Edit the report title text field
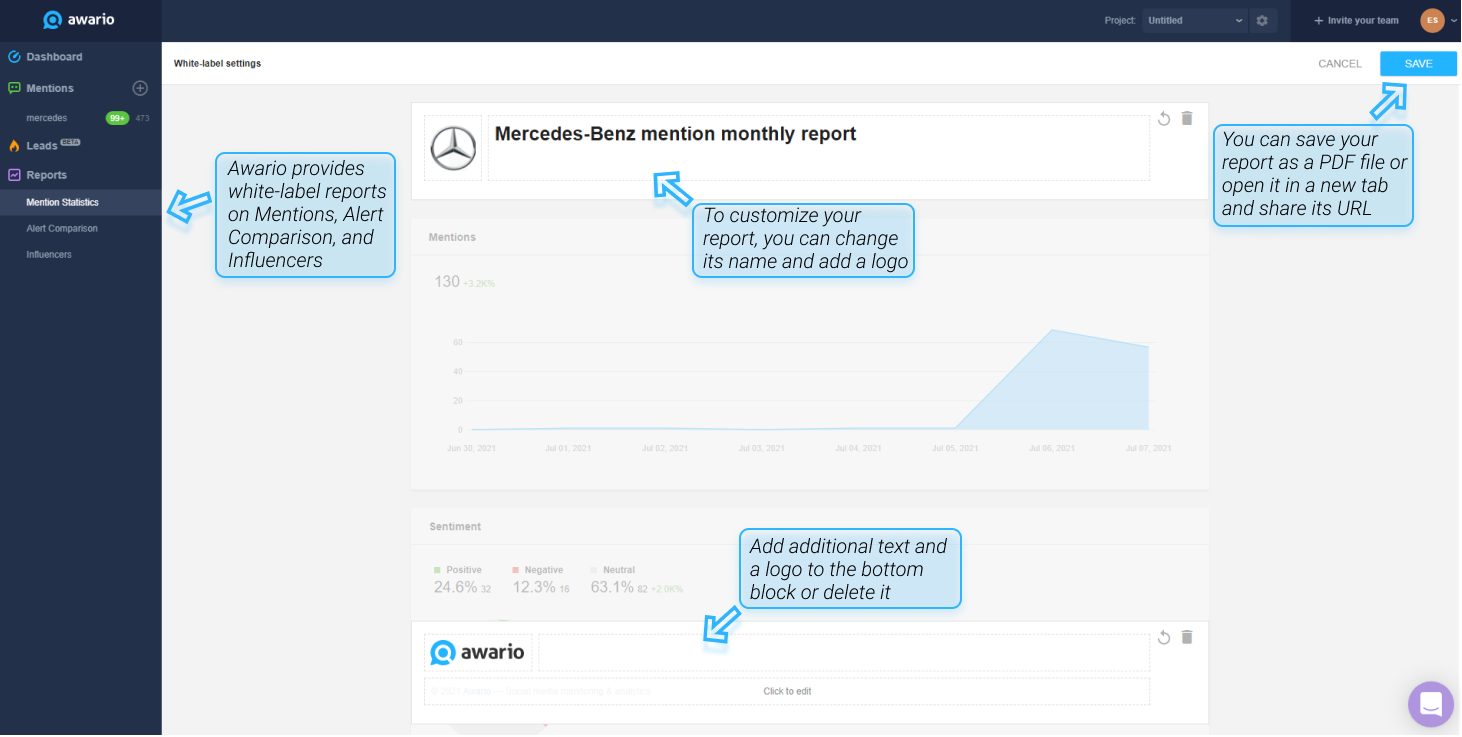This screenshot has height=737, width=1462. click(x=818, y=148)
